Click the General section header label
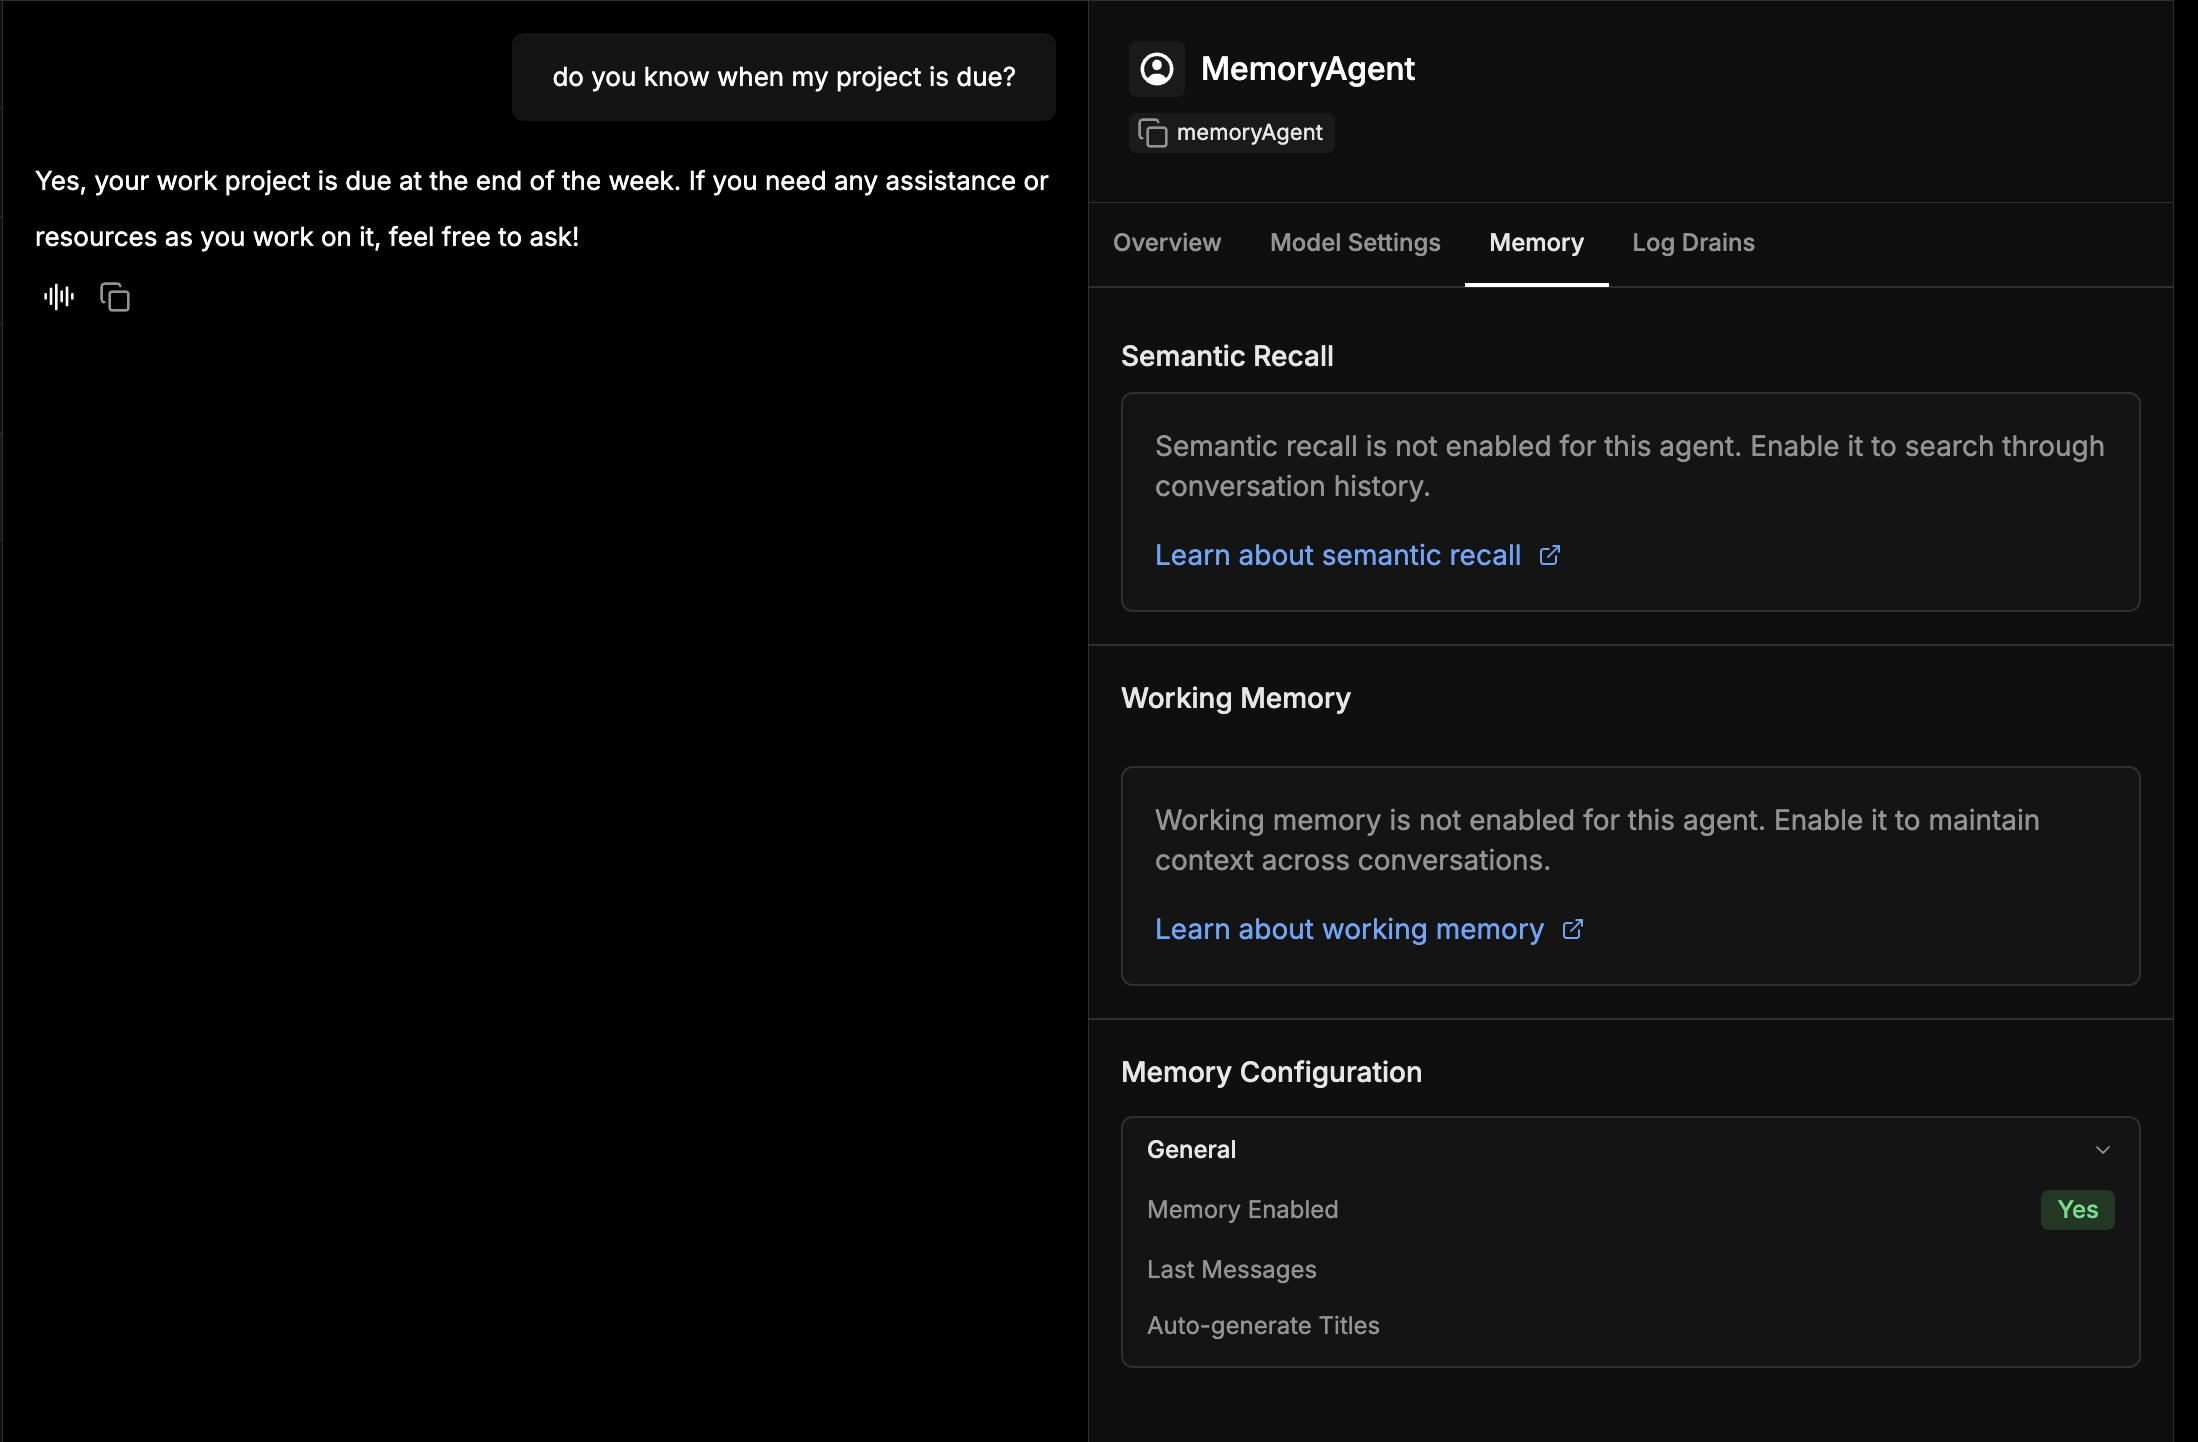 click(1191, 1150)
